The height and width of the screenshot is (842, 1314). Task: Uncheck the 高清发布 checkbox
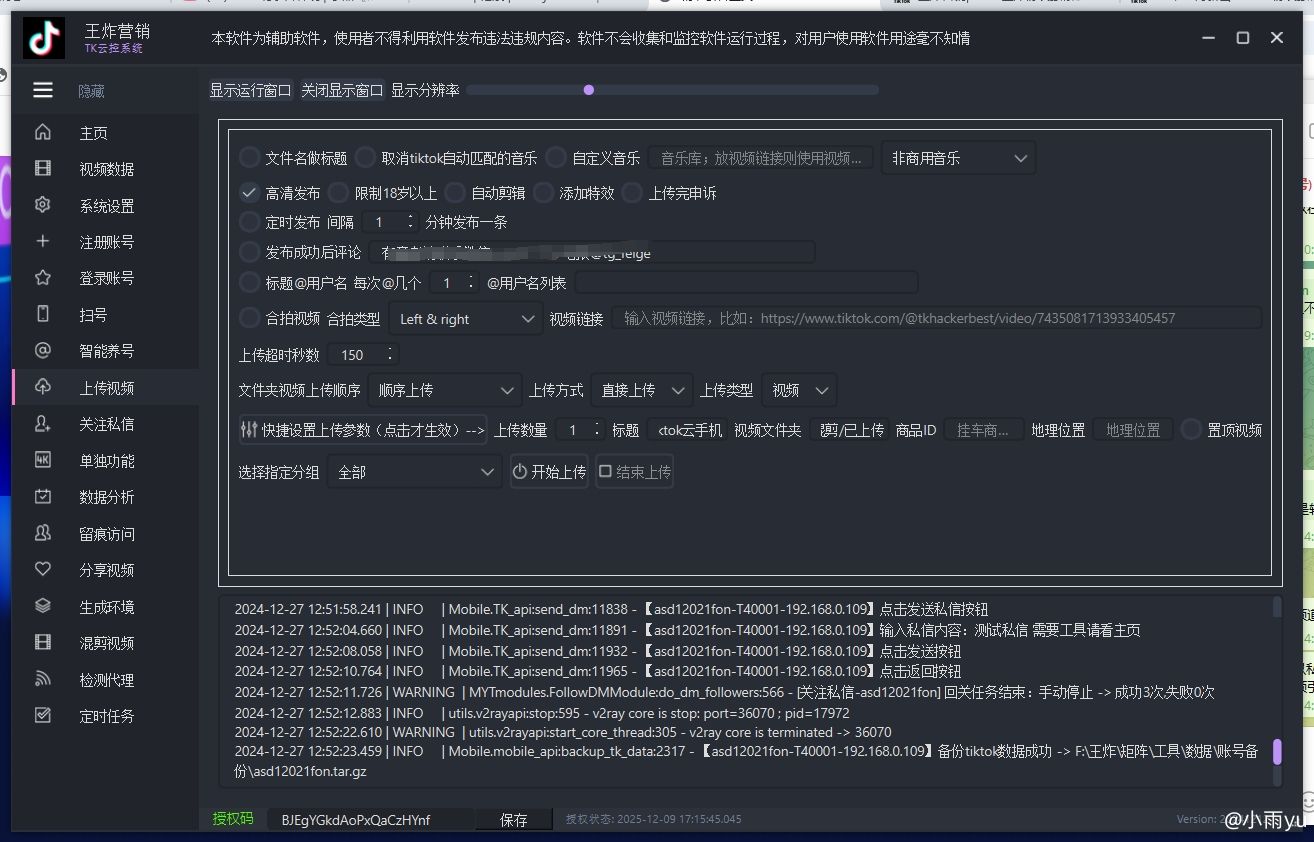point(249,192)
